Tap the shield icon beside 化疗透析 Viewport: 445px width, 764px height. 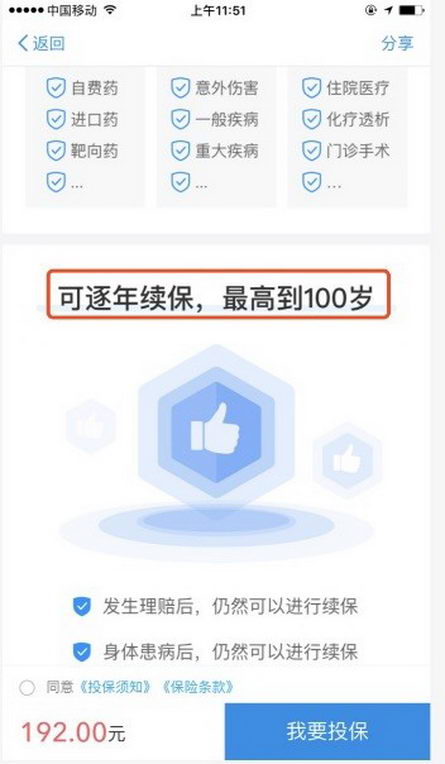click(311, 119)
